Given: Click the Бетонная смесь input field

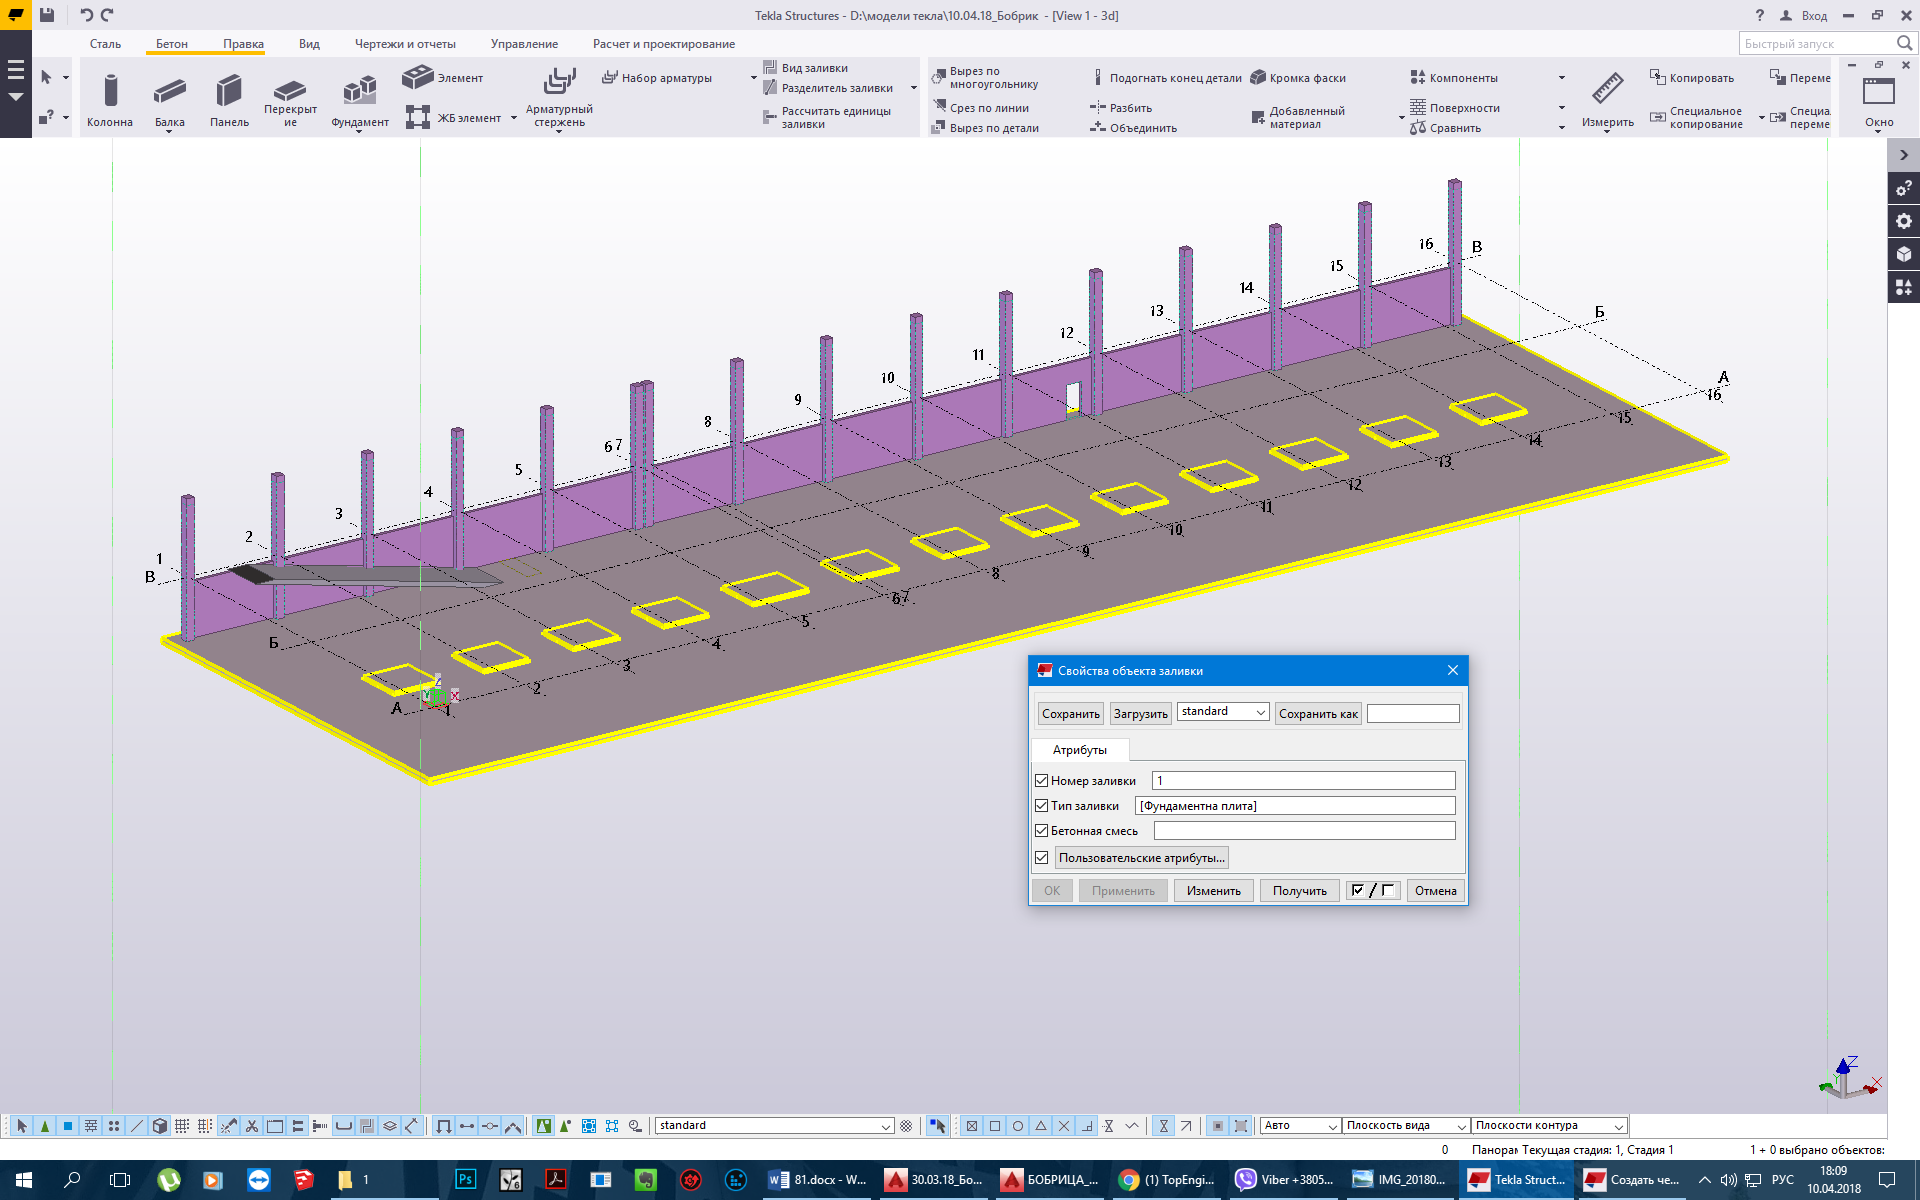Looking at the screenshot, I should point(1304,831).
